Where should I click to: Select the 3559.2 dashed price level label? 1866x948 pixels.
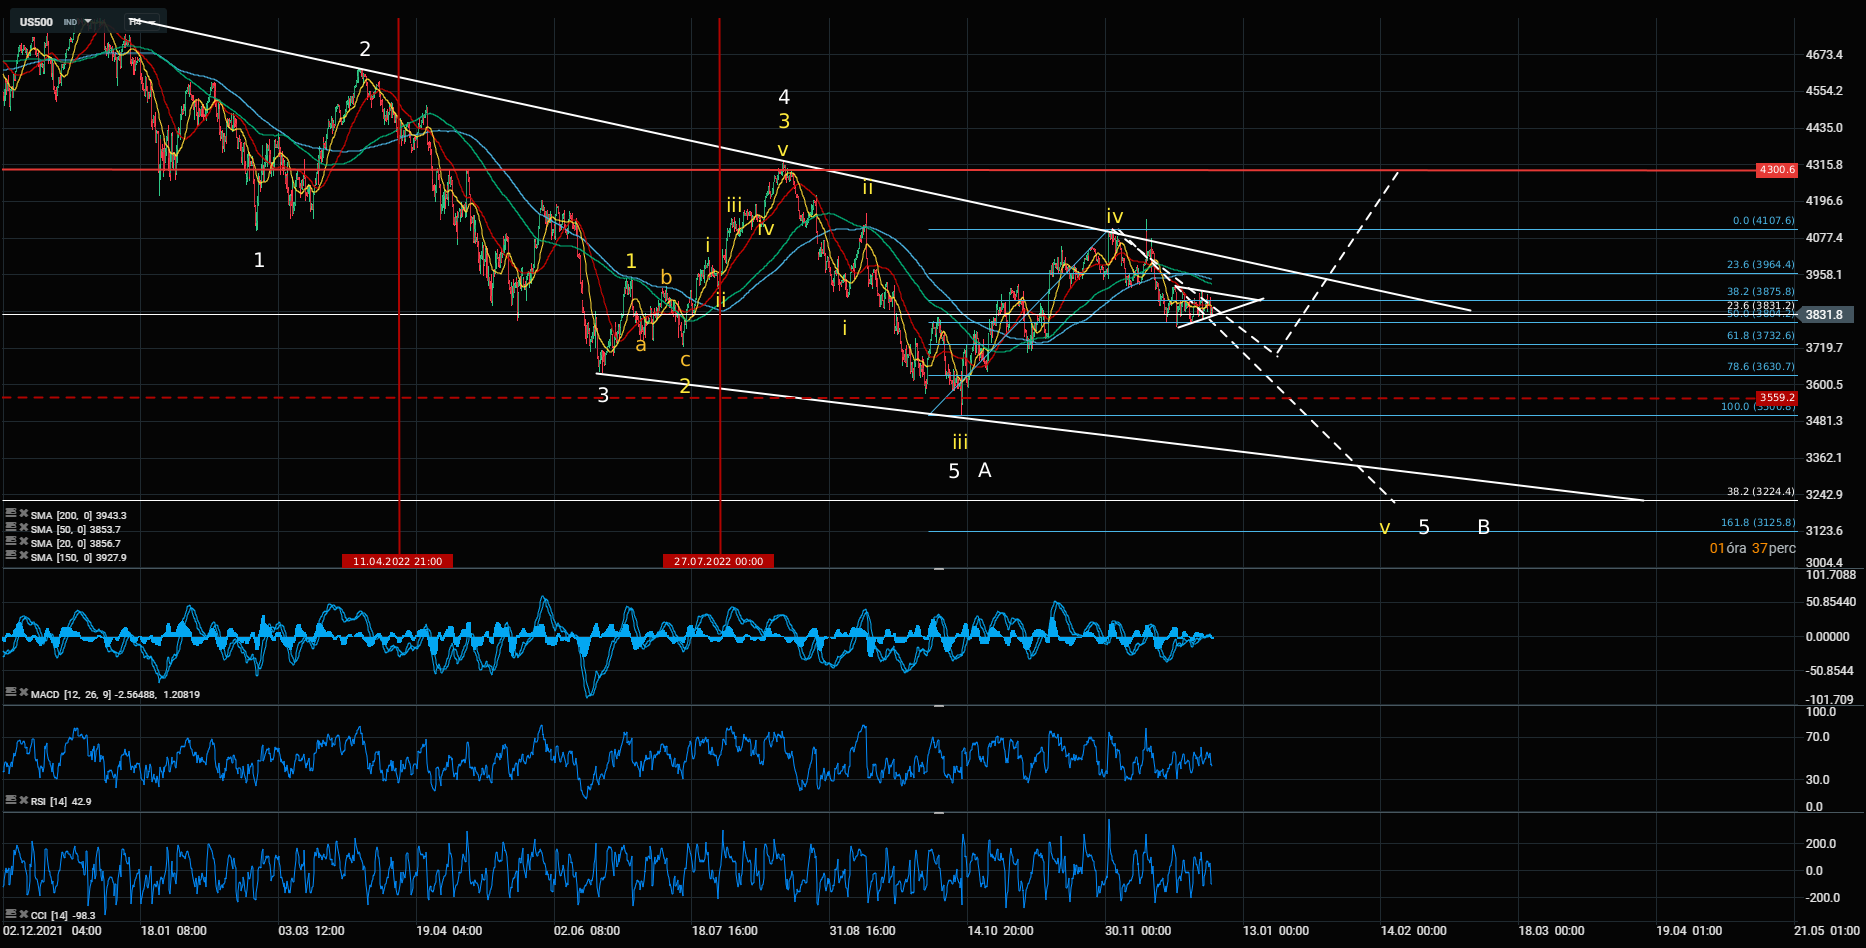point(1776,398)
